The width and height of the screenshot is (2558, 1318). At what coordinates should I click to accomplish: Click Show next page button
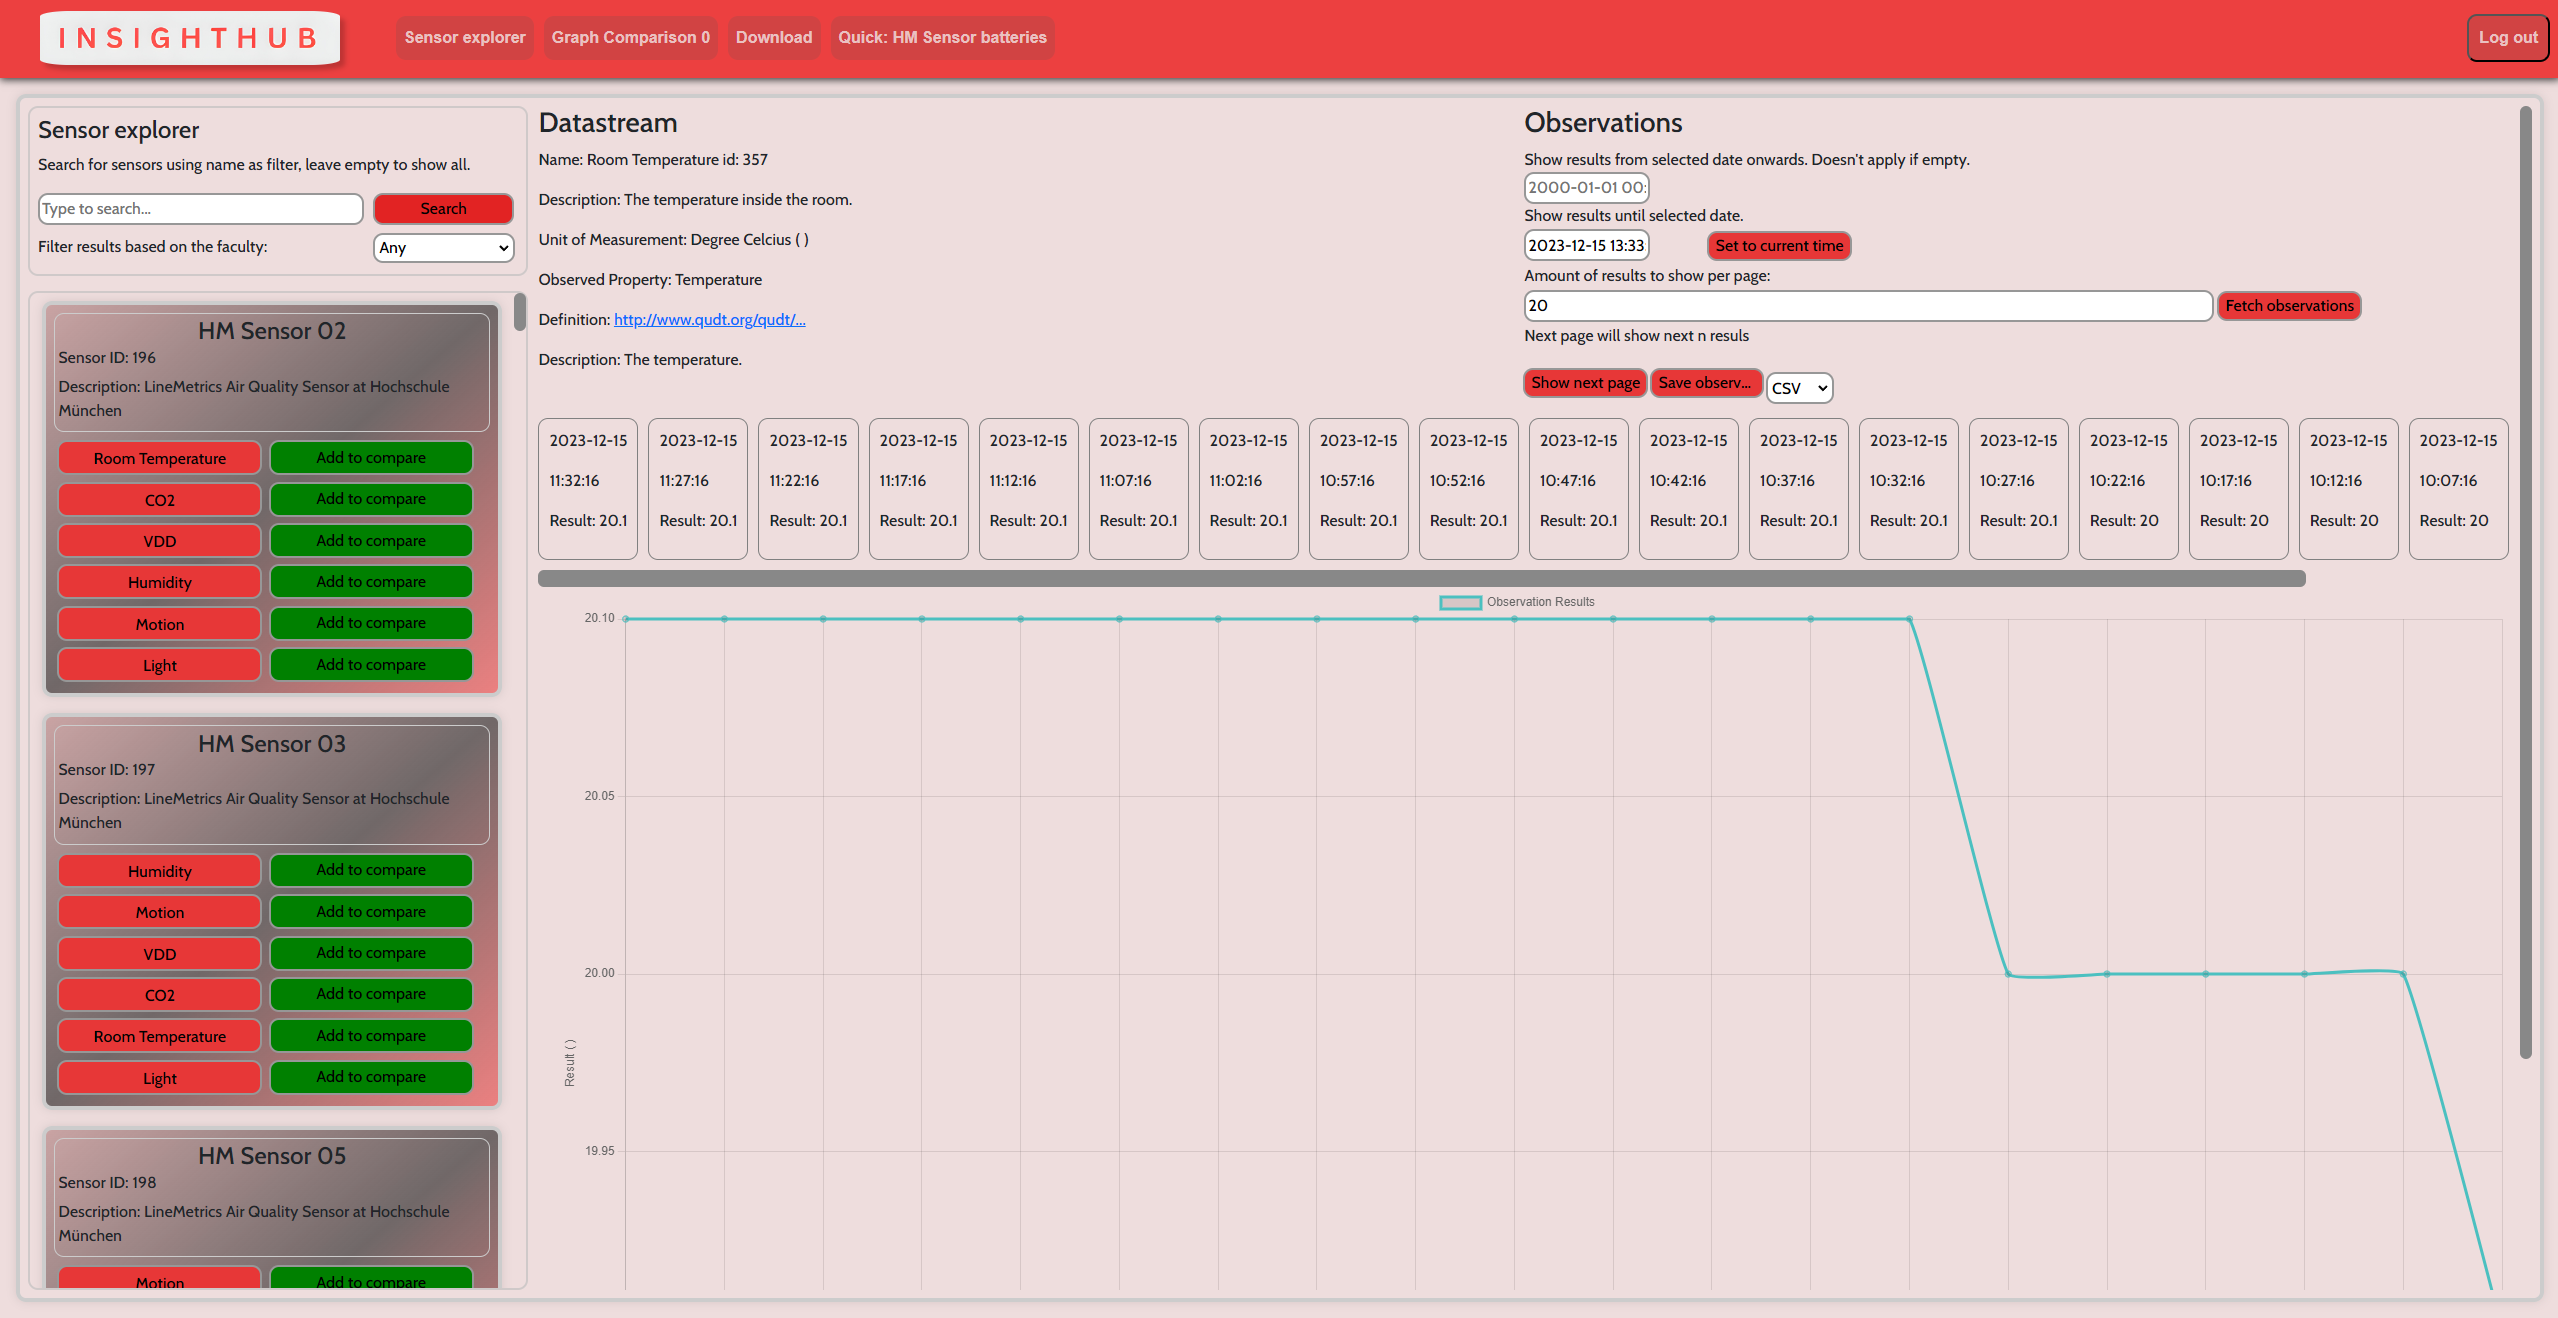(1584, 383)
